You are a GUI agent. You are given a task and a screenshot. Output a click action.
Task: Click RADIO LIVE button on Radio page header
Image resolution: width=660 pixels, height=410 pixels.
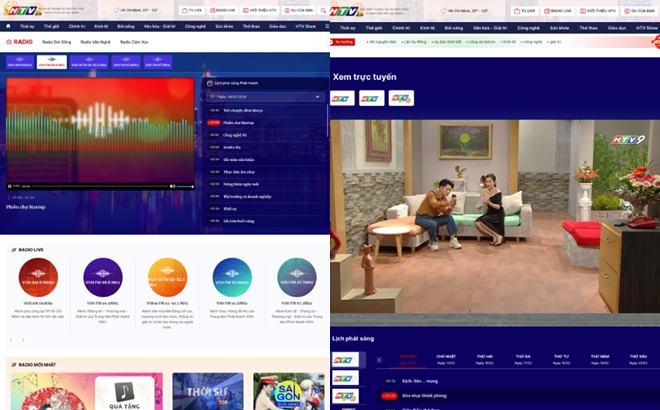[223, 10]
